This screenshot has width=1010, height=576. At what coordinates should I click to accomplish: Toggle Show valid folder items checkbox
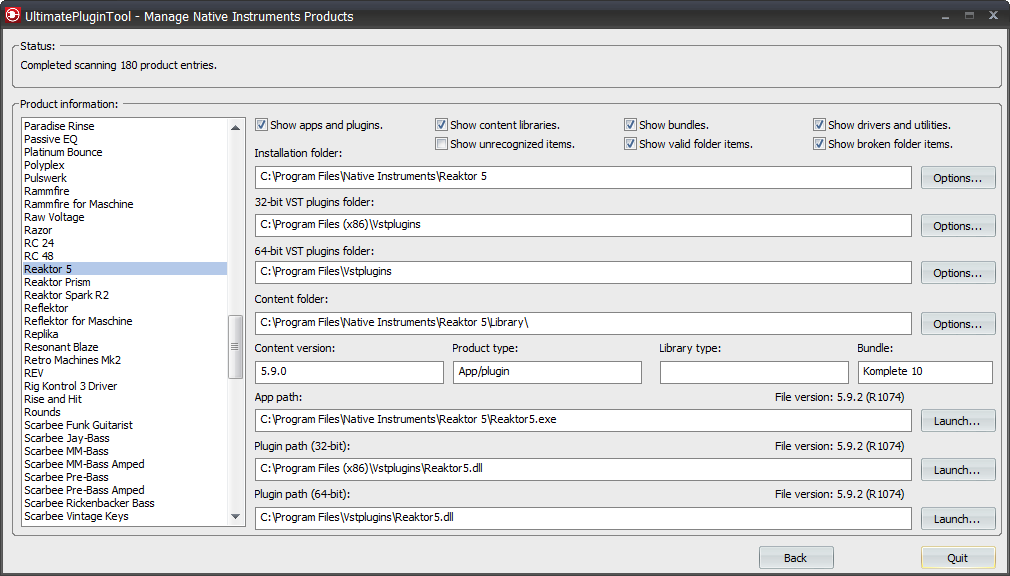tap(630, 144)
